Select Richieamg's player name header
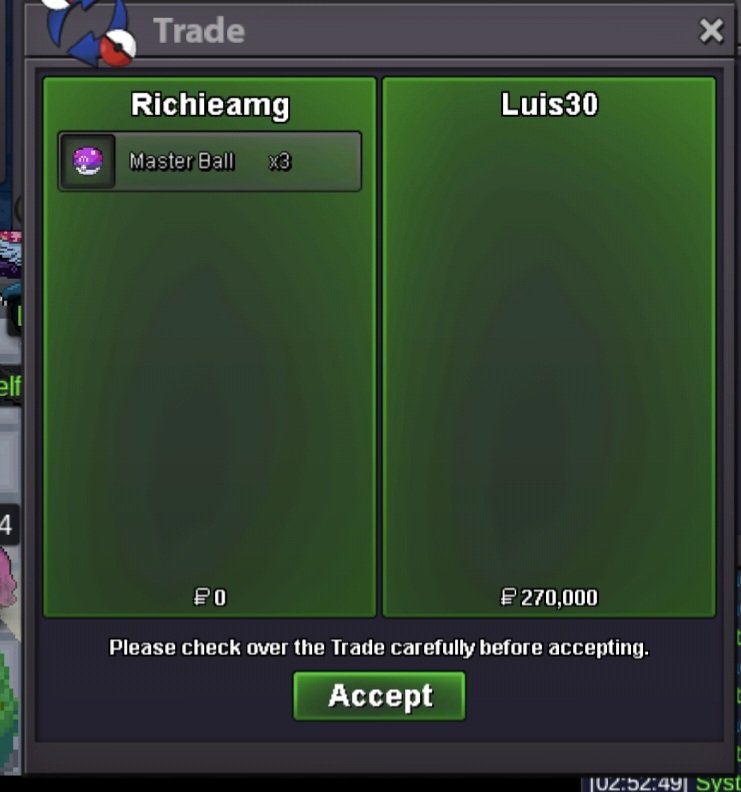This screenshot has height=792, width=741. tap(210, 105)
